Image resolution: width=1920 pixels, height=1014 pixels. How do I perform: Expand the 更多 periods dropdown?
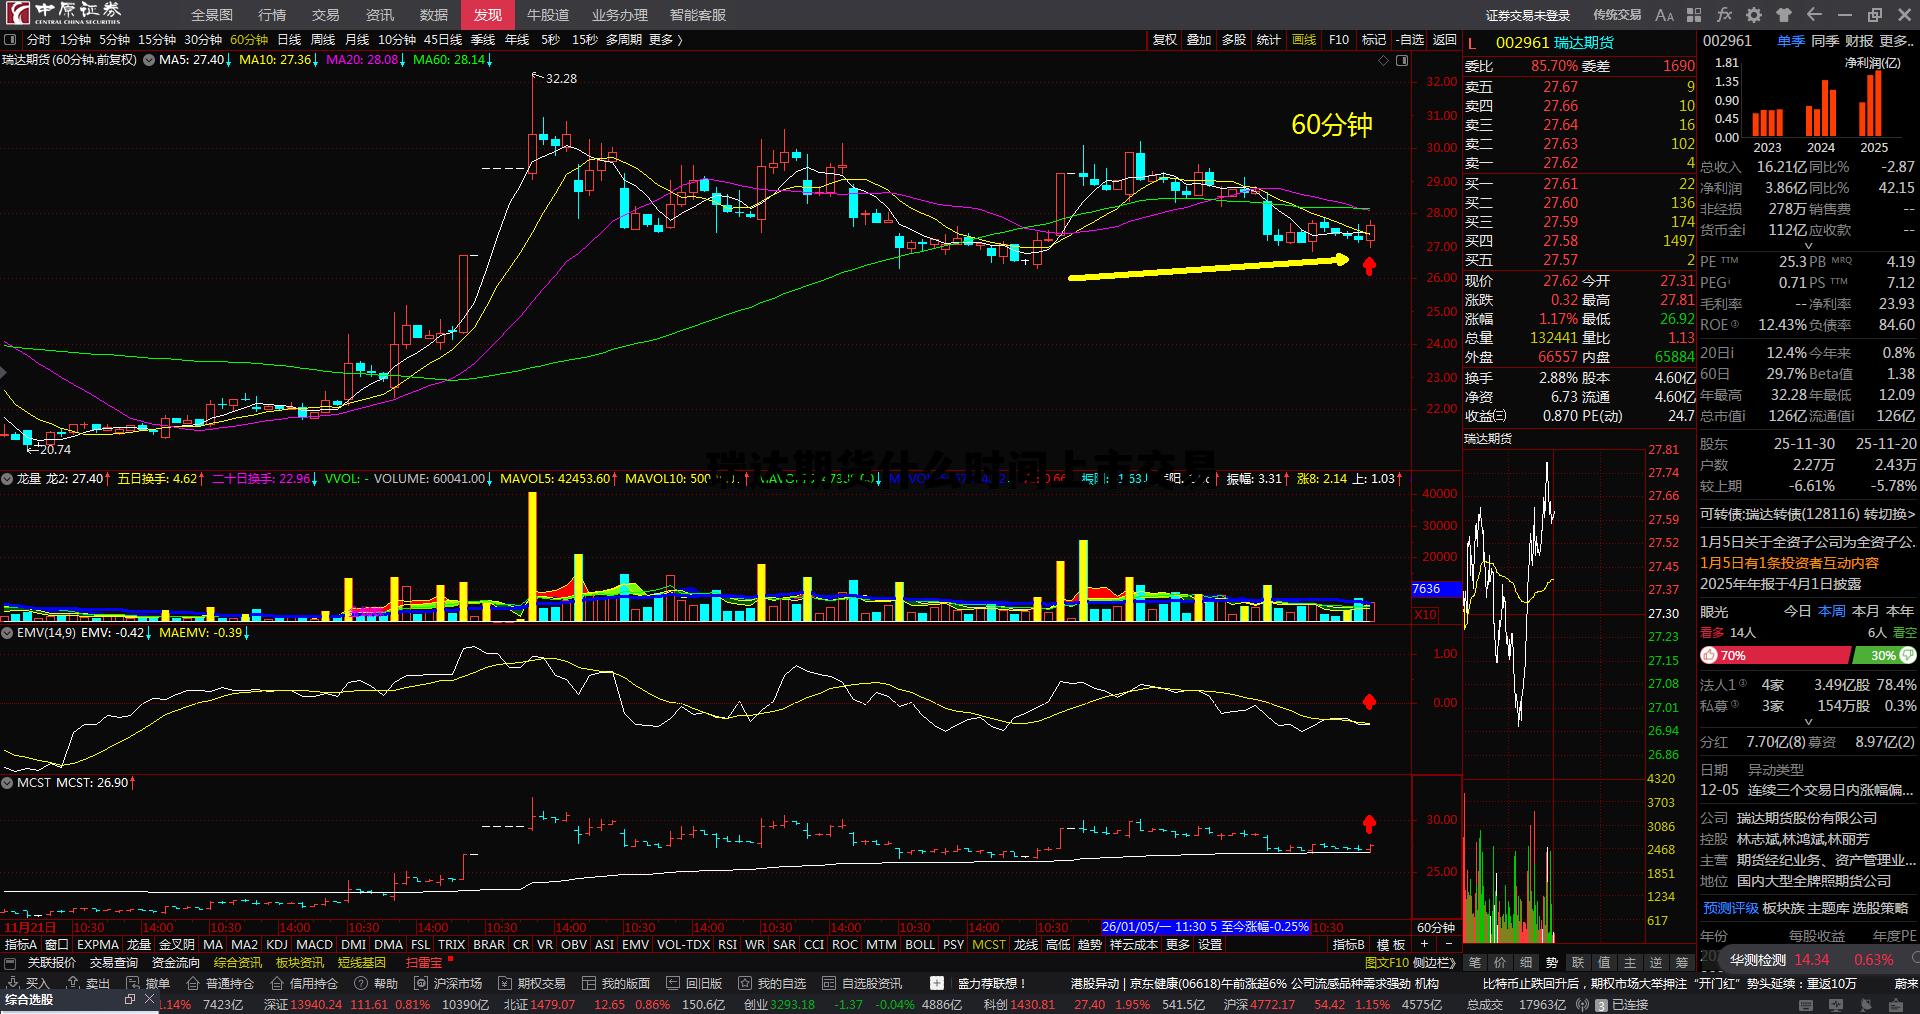pos(665,40)
